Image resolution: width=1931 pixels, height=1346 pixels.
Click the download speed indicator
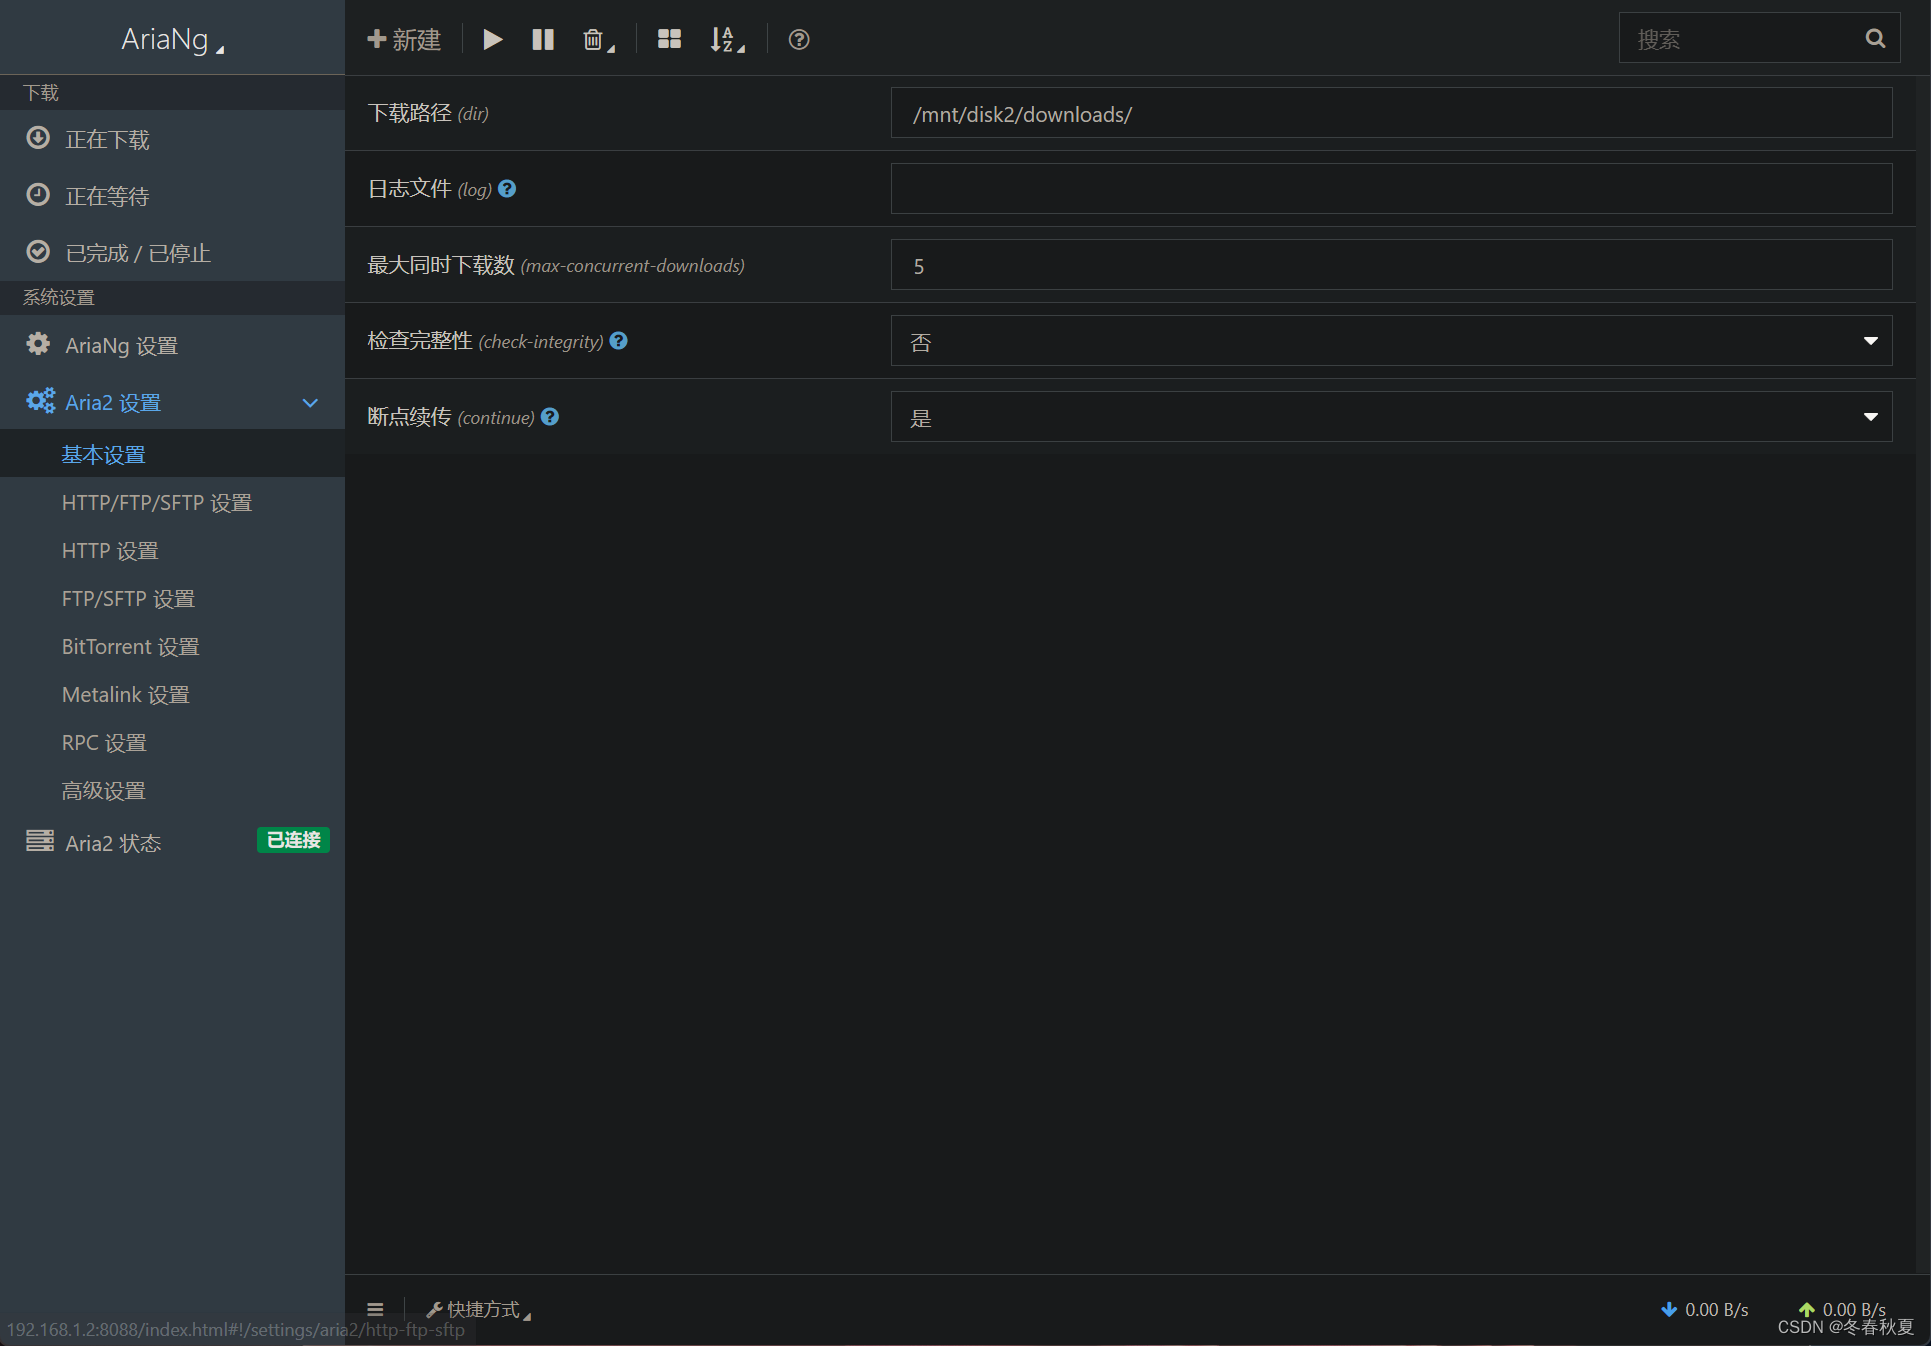tap(1704, 1309)
